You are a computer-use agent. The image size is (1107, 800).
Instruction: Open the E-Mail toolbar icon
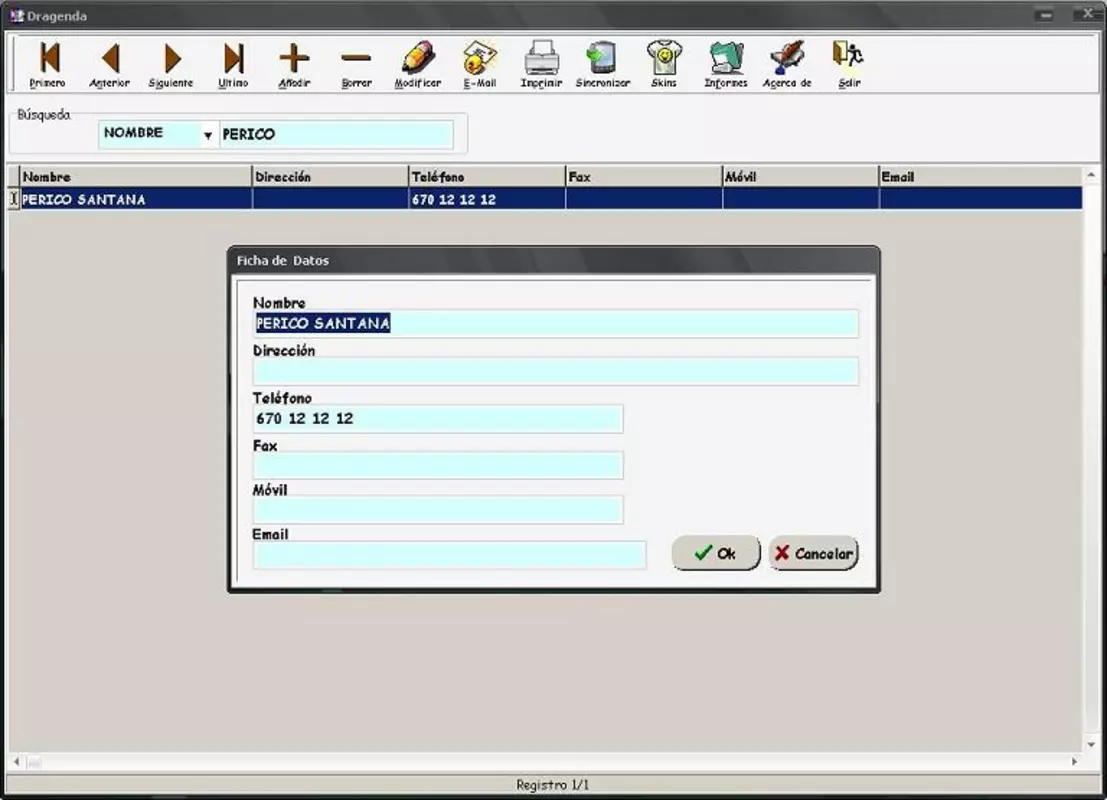[x=480, y=64]
